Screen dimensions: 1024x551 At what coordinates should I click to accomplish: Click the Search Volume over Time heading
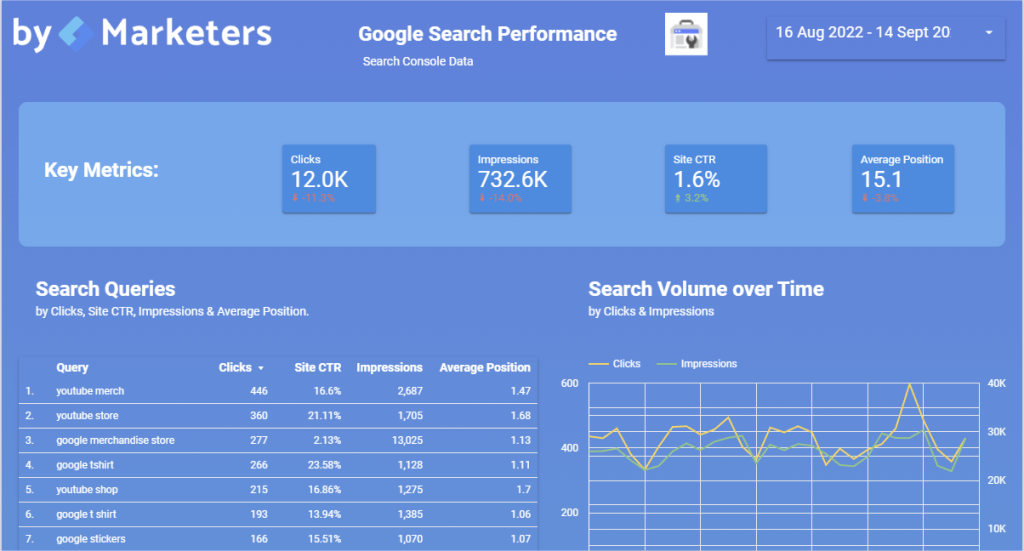point(706,289)
